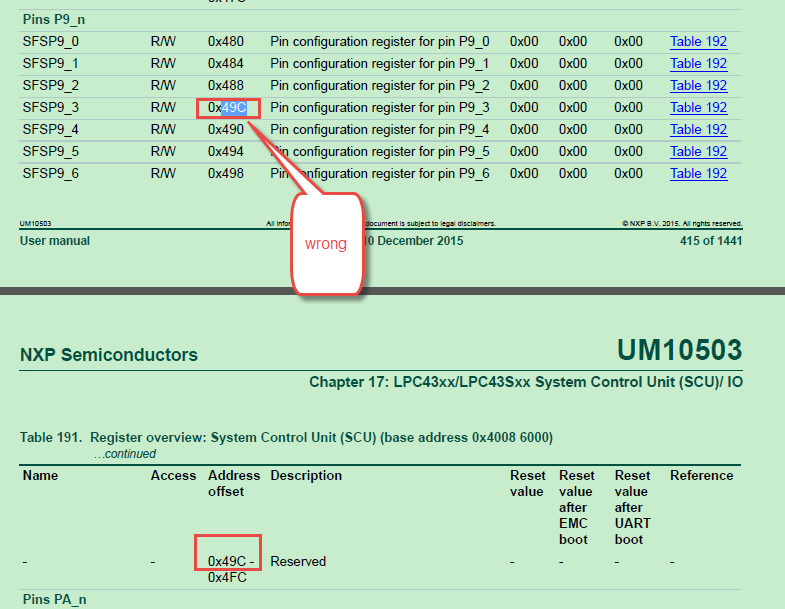This screenshot has width=785, height=609.
Task: Click the R/W access cell for SFSP9_0
Action: tap(163, 42)
